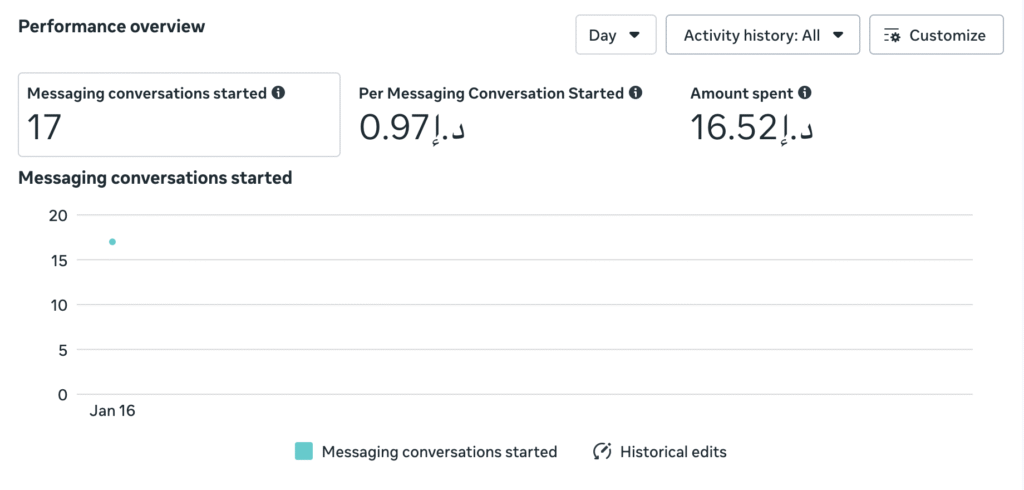Click the Jan 16 x-axis label

111,411
